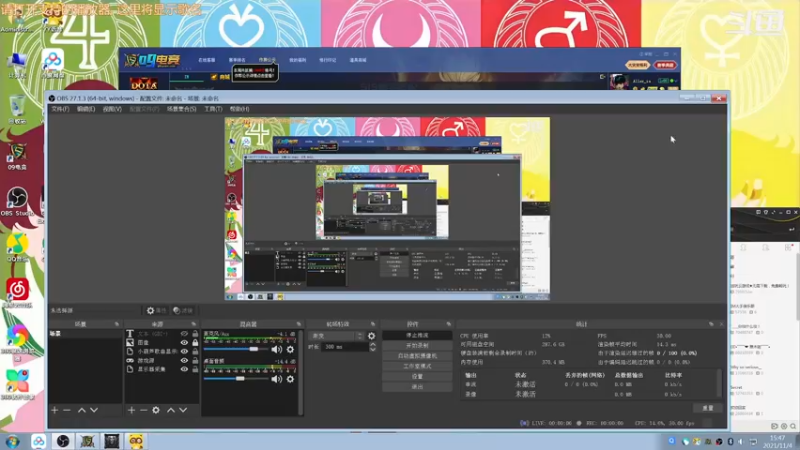Screen dimensions: 800x450
Task: Open the 视图(V) menu
Action: pyautogui.click(x=112, y=109)
